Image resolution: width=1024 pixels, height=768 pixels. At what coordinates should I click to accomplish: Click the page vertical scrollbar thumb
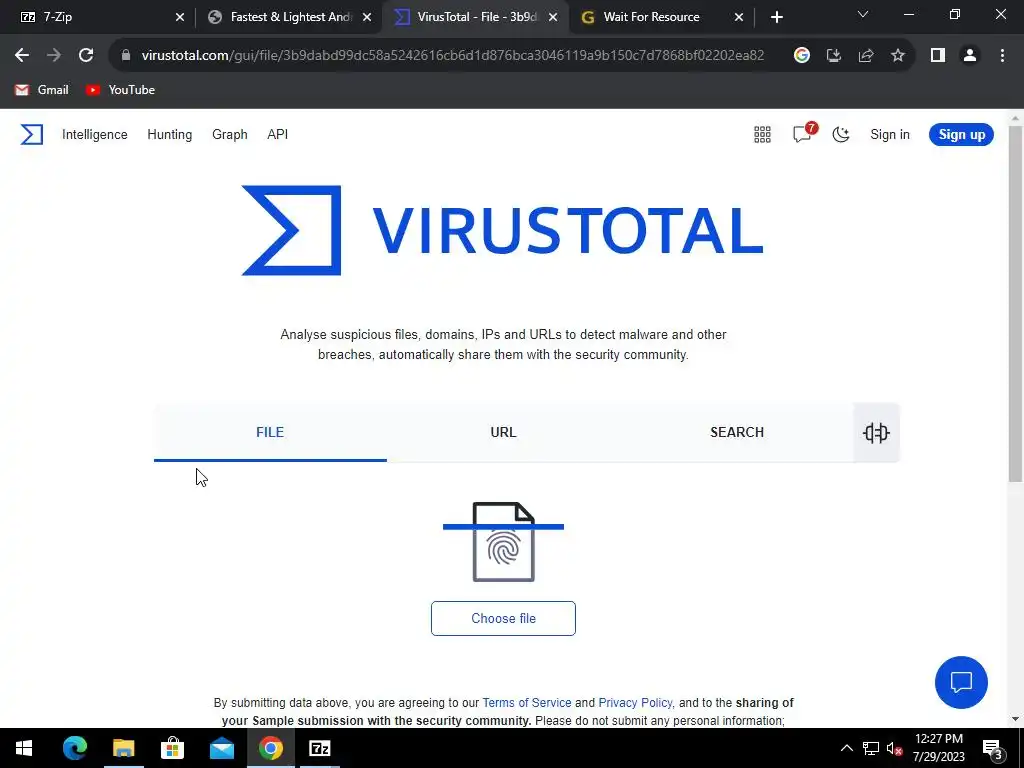point(1015,304)
